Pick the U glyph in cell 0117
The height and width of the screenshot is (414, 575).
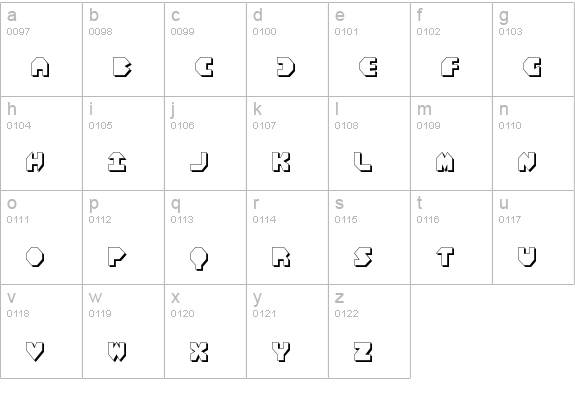click(527, 257)
